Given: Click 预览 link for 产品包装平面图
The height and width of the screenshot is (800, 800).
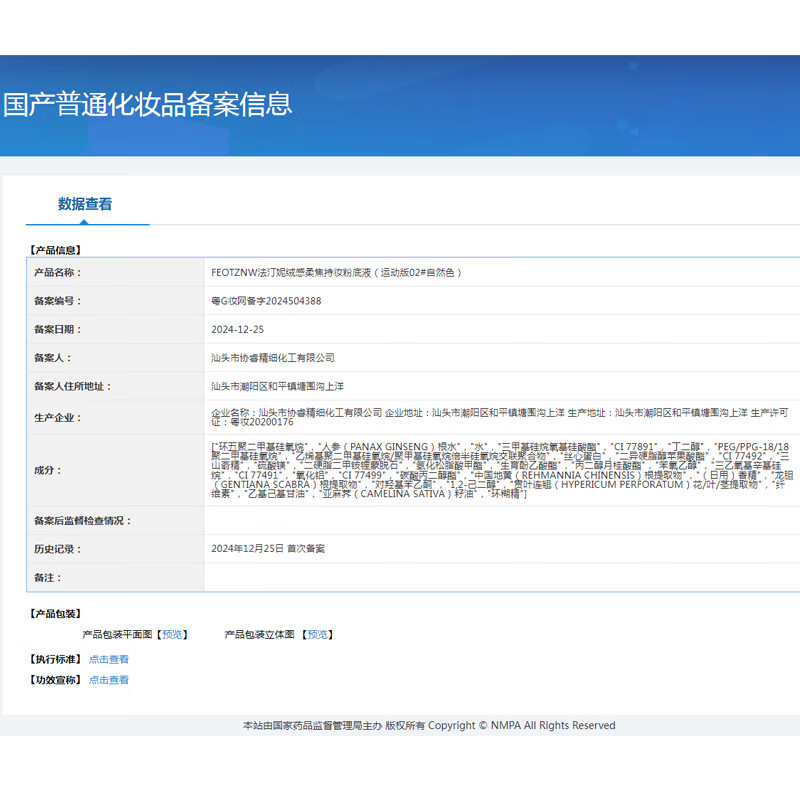Looking at the screenshot, I should pos(174,634).
